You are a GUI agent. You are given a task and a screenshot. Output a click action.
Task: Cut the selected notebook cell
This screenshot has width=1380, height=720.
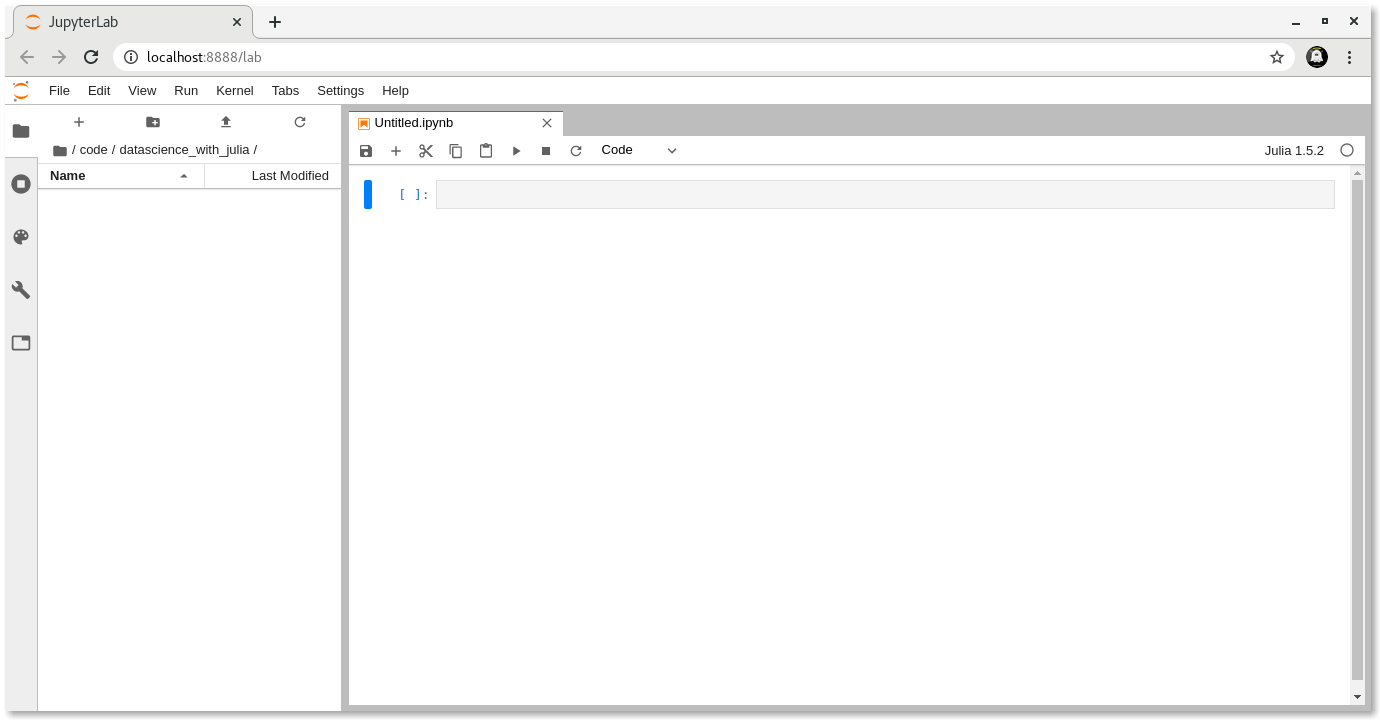426,150
